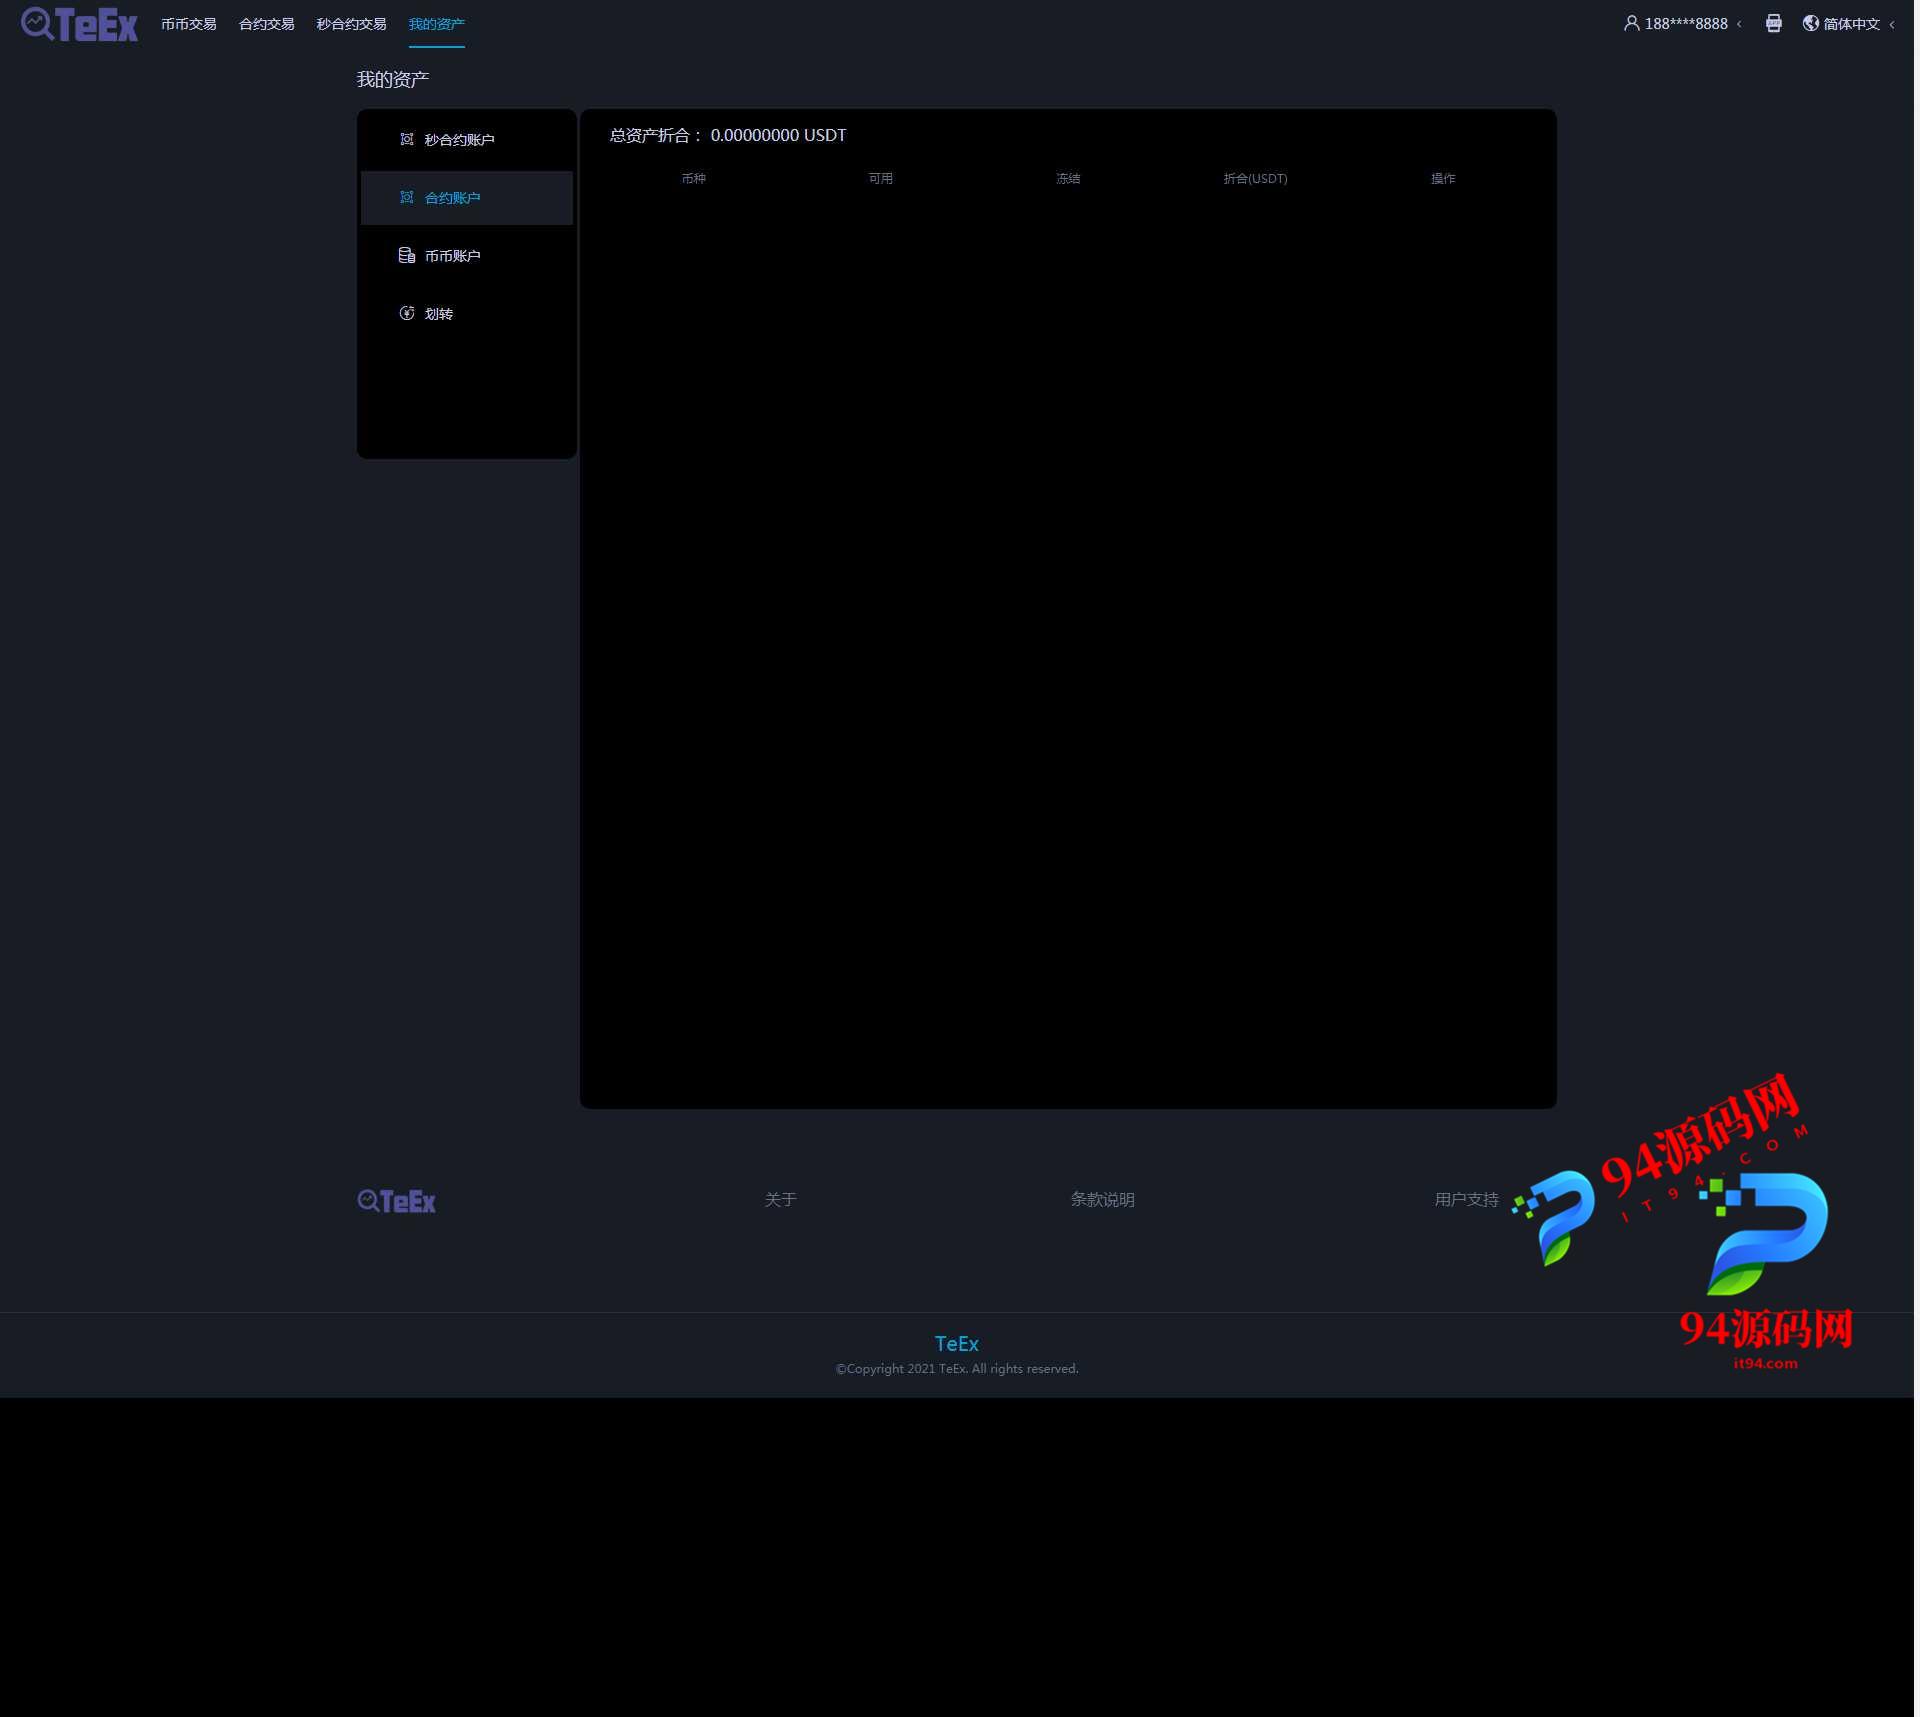Open 秒合约交易 navigation tab
This screenshot has width=1920, height=1717.
352,24
